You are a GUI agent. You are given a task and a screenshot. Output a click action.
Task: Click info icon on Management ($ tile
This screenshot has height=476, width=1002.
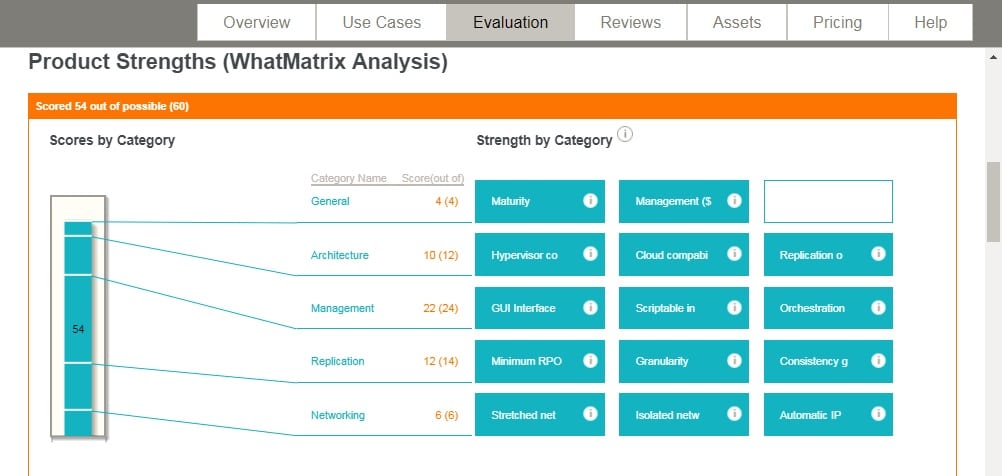[734, 201]
